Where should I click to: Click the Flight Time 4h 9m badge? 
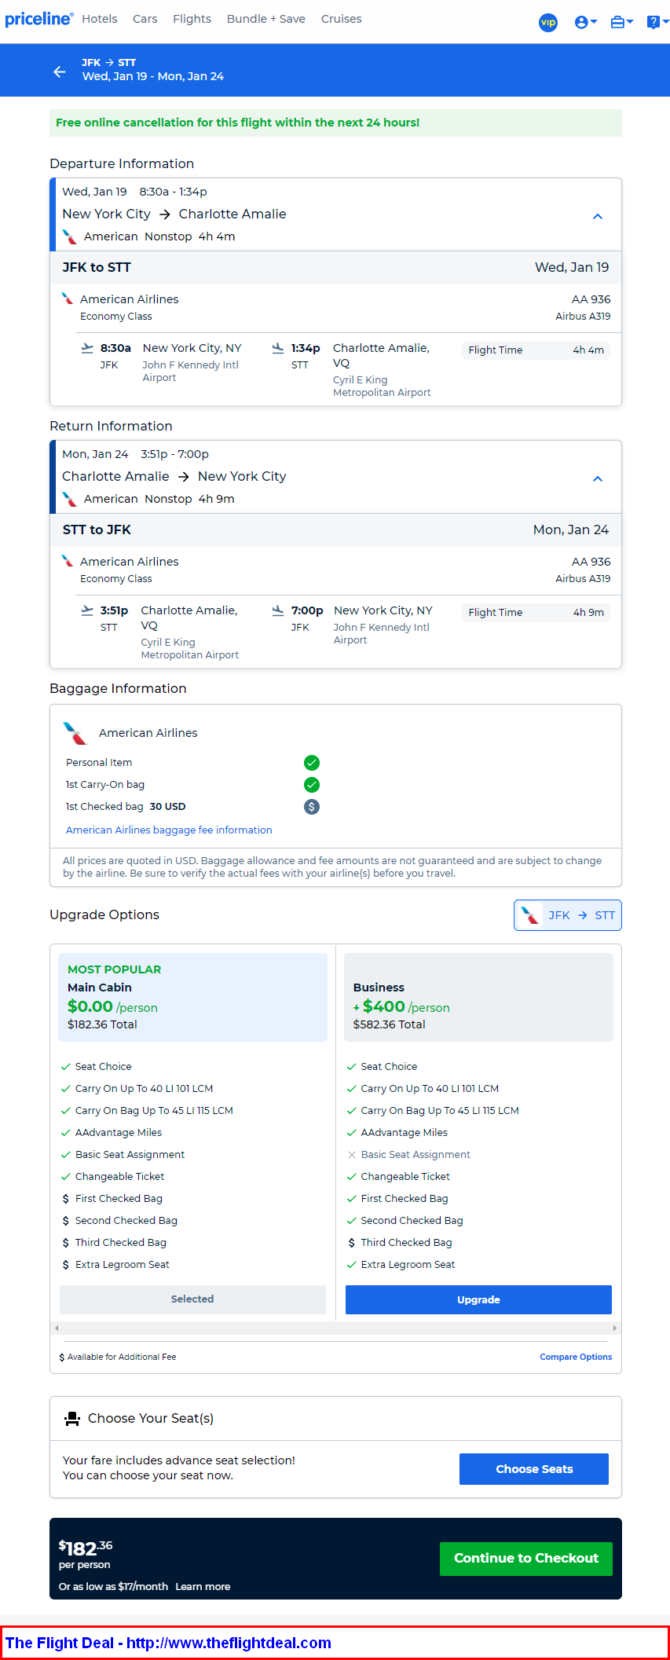point(536,612)
